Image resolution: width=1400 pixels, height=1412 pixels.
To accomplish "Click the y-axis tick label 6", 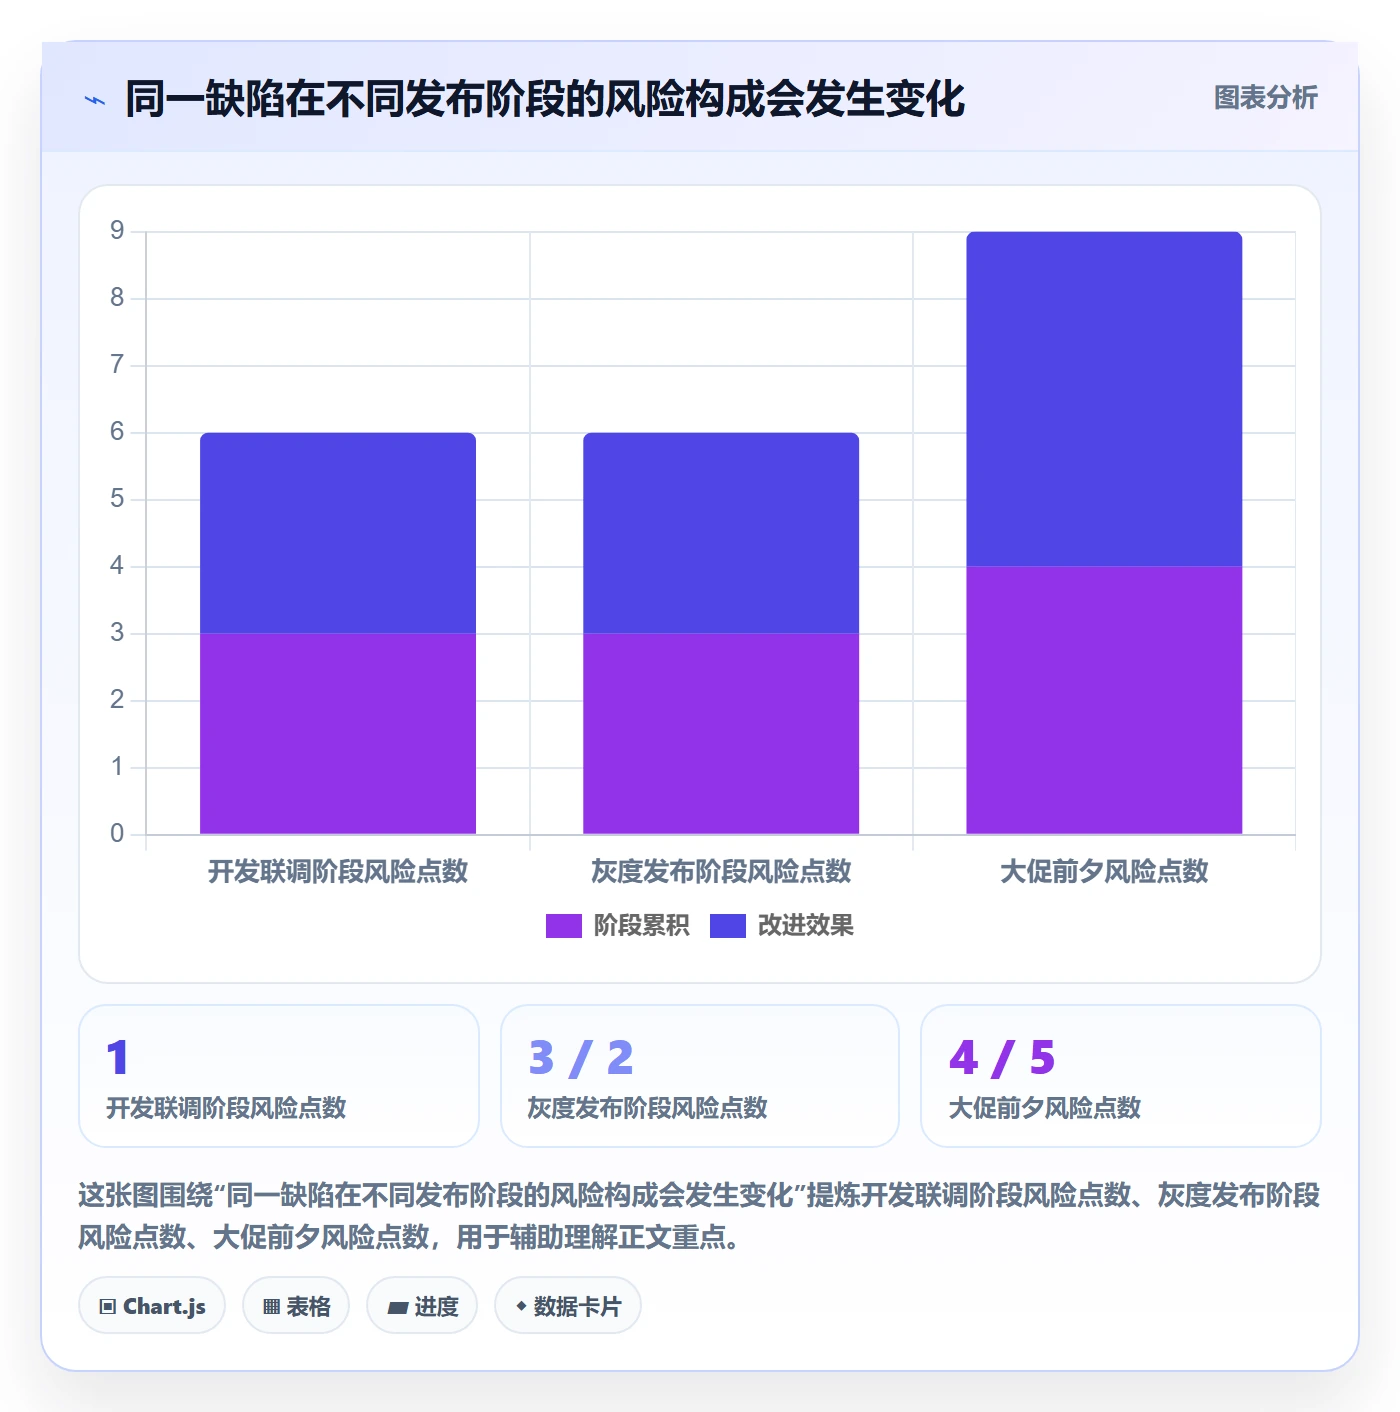I will pyautogui.click(x=117, y=432).
